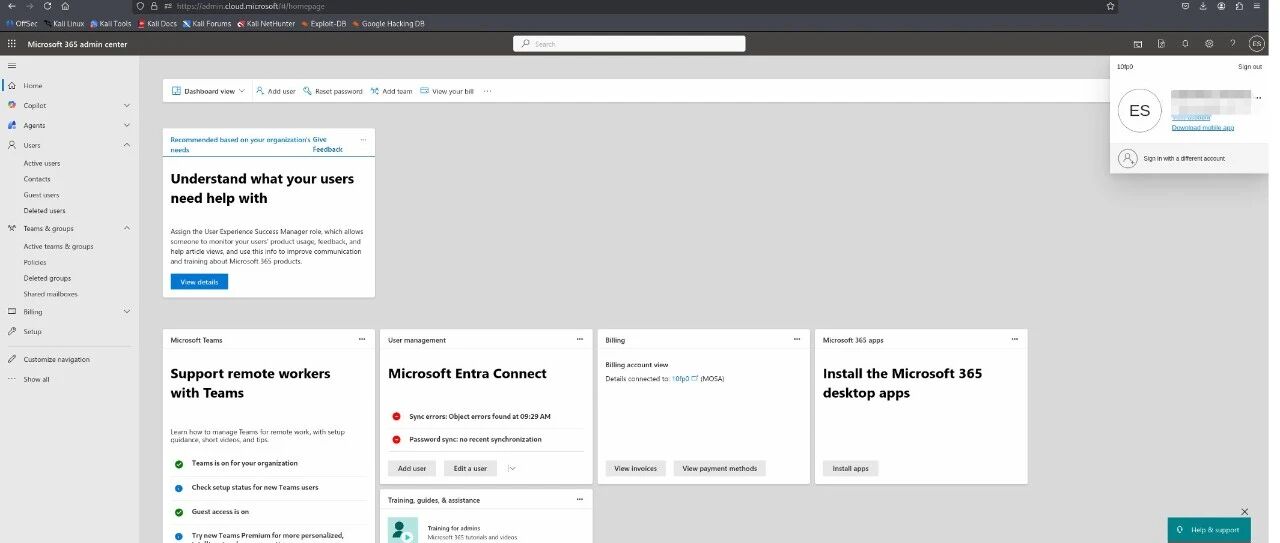Click the Copilot icon in sidebar

point(12,105)
